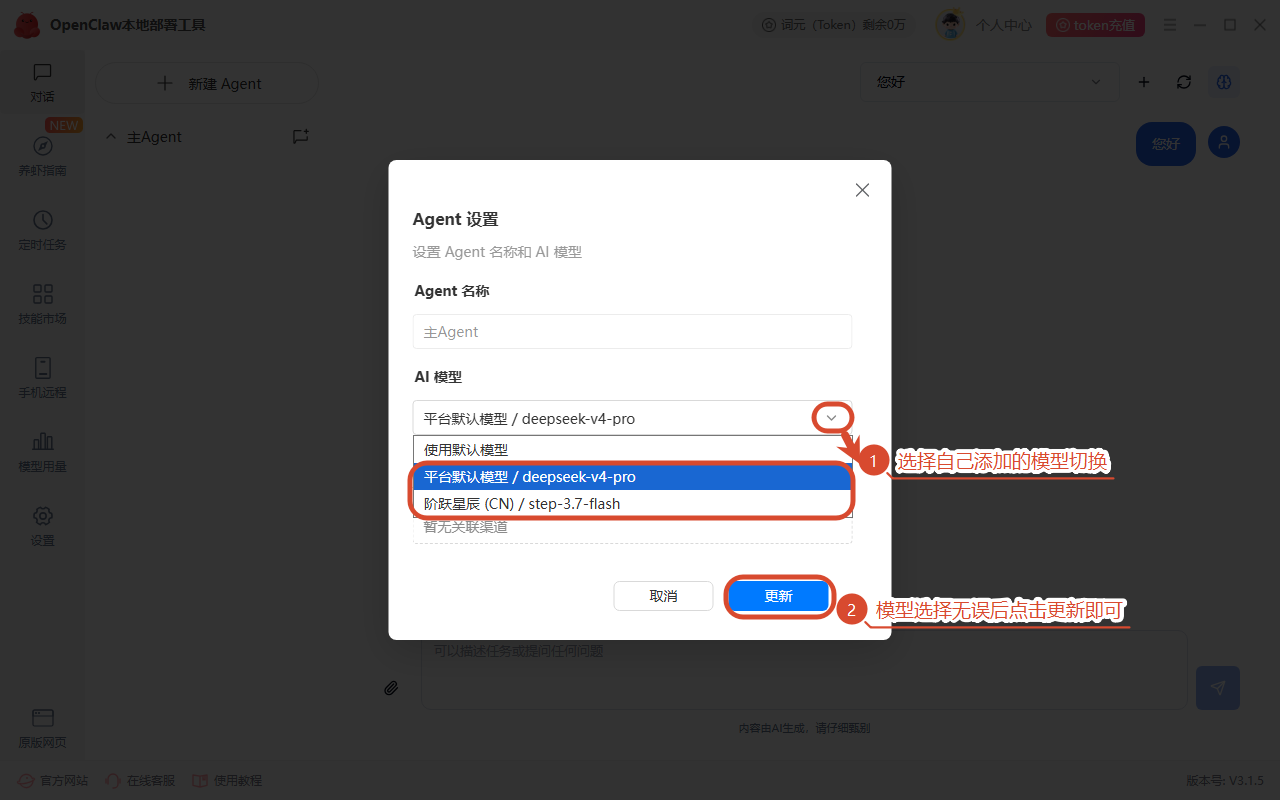Click the token充值 button
Image resolution: width=1280 pixels, height=800 pixels.
pos(1095,25)
